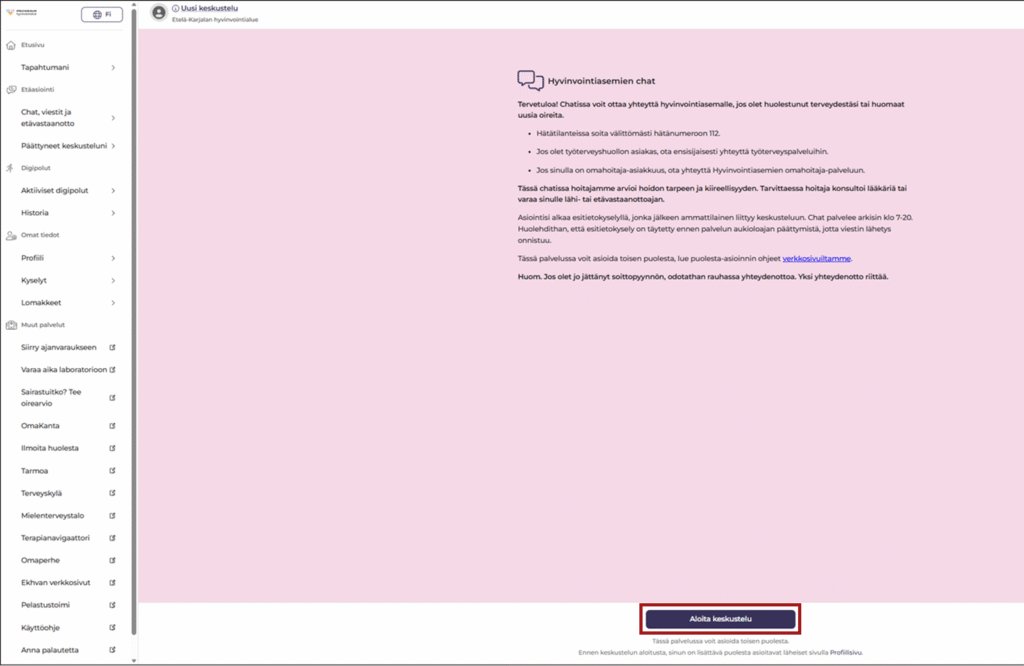Select Historia in the sidebar
The width and height of the screenshot is (1024, 666).
(x=35, y=213)
